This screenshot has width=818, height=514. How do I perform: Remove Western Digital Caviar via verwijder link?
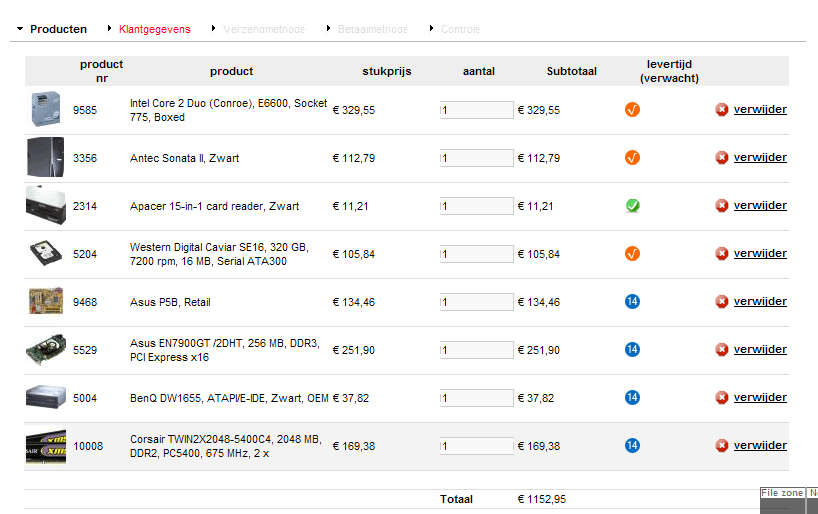click(760, 254)
